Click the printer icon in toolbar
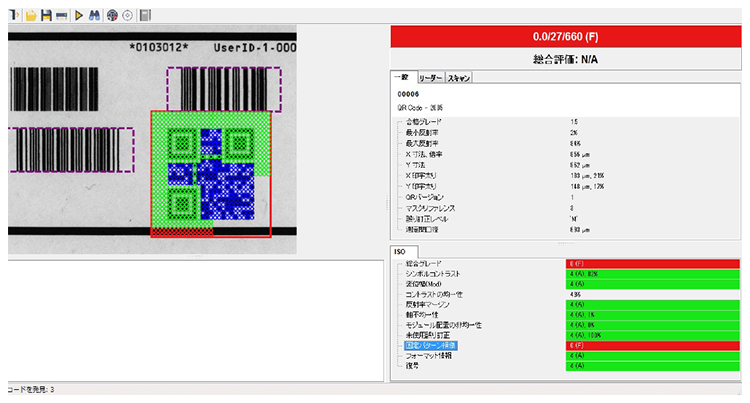 [x=61, y=16]
